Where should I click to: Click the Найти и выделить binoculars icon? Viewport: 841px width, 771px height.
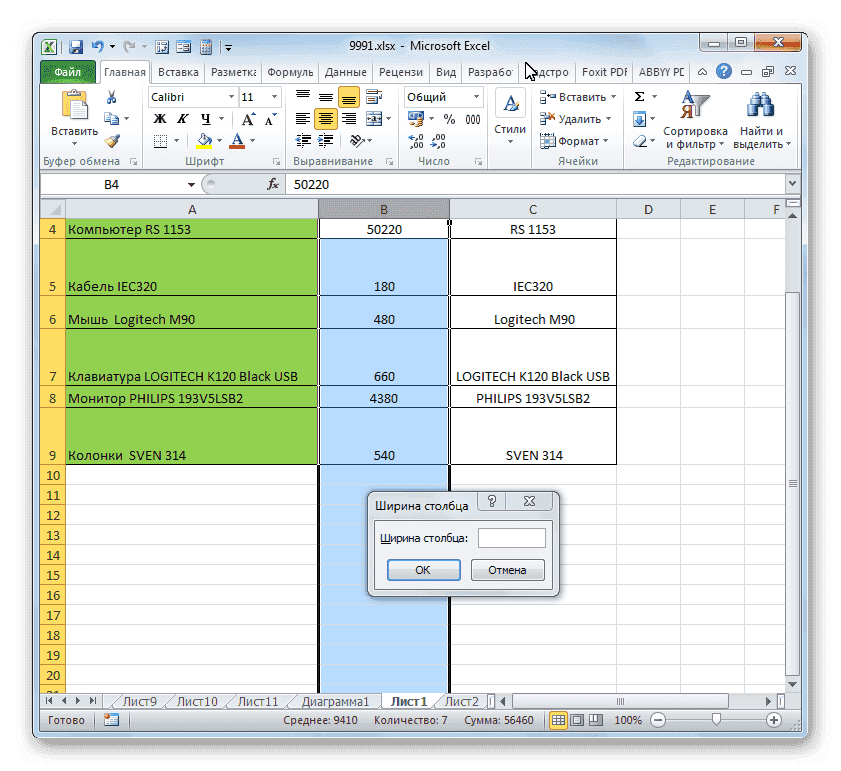(758, 104)
